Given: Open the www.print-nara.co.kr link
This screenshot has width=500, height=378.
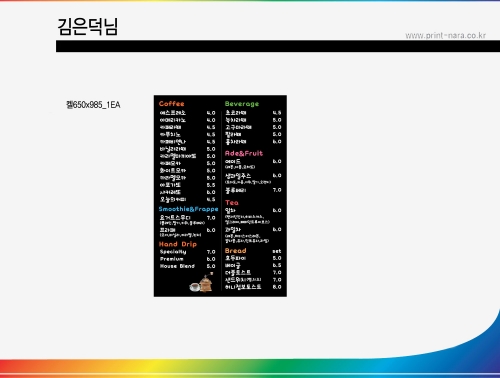Looking at the screenshot, I should click(x=445, y=35).
